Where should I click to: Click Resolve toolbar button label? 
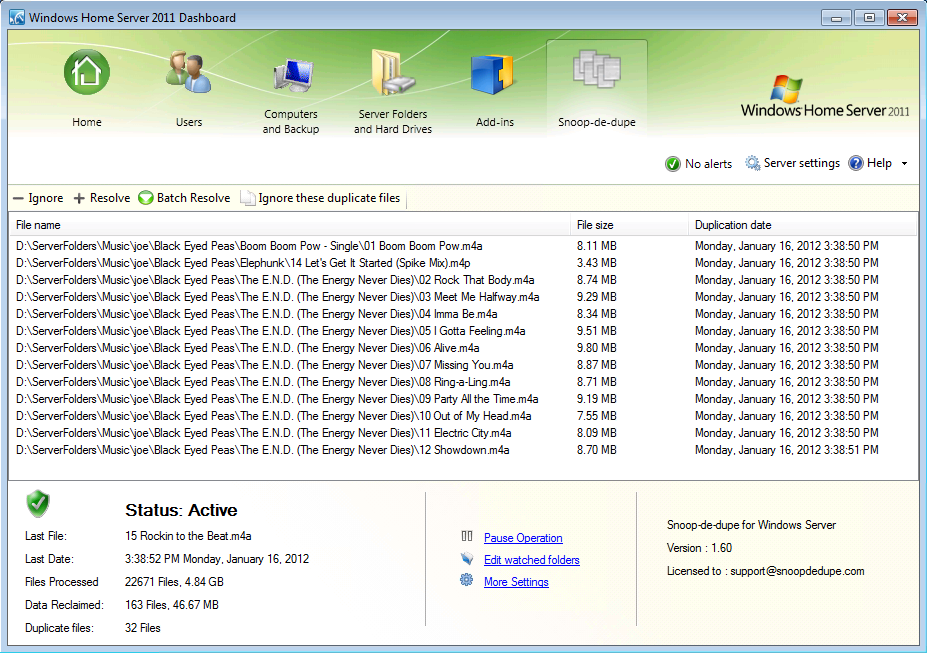tap(109, 198)
